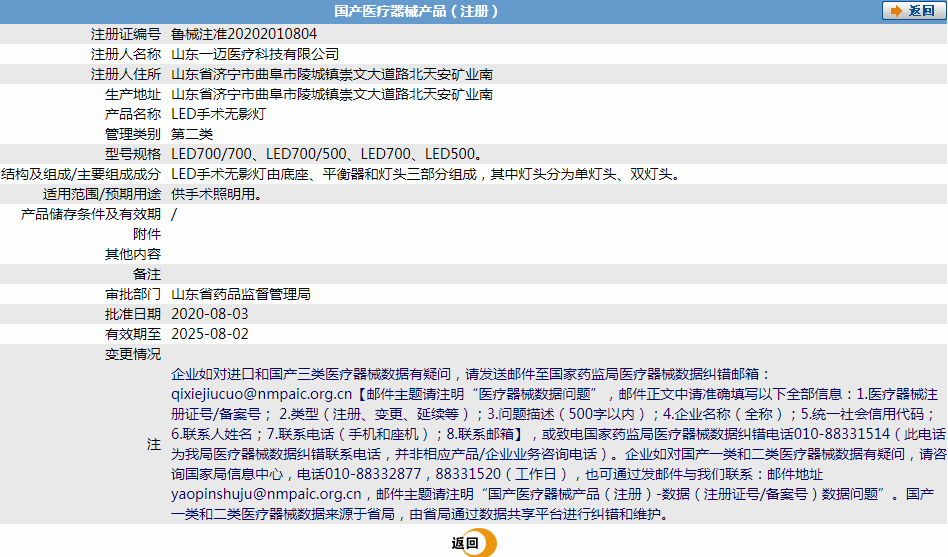Click the 附件 label
This screenshot has width=948, height=557.
pyautogui.click(x=147, y=234)
